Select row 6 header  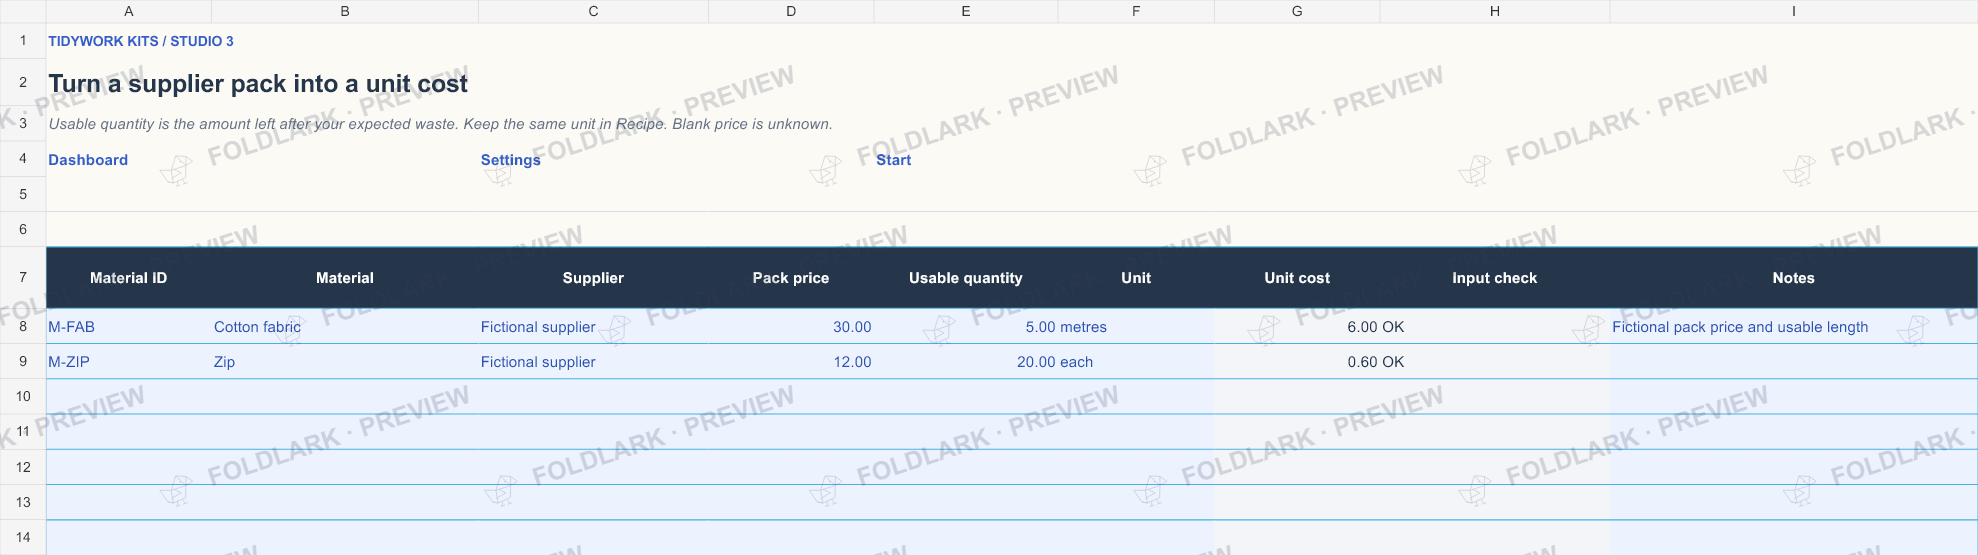pyautogui.click(x=23, y=229)
